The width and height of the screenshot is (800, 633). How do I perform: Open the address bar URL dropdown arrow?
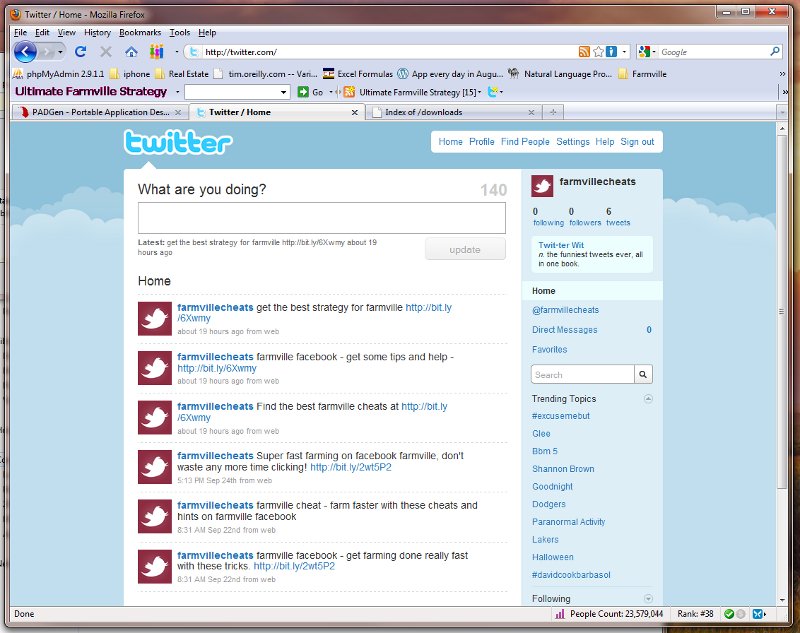pyautogui.click(x=624, y=52)
